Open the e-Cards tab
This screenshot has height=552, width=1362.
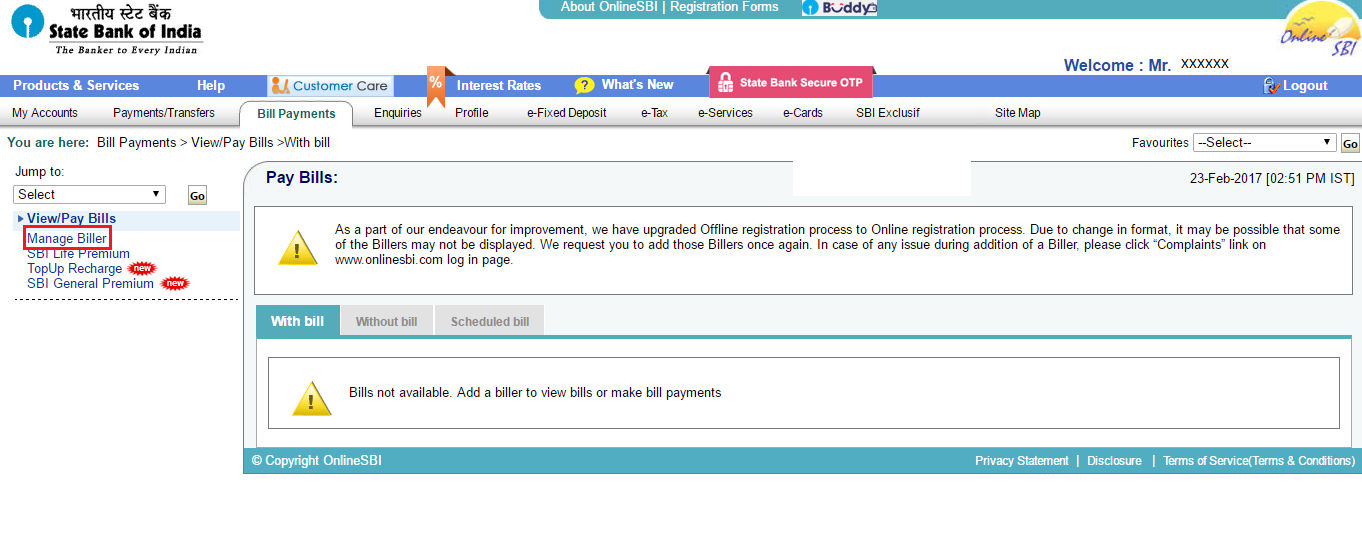(x=803, y=113)
